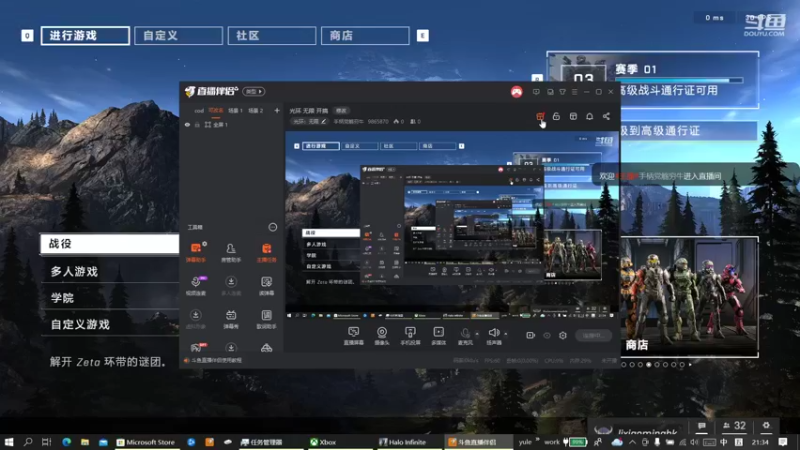Click the 赛季 01 progress bar

pos(679,81)
